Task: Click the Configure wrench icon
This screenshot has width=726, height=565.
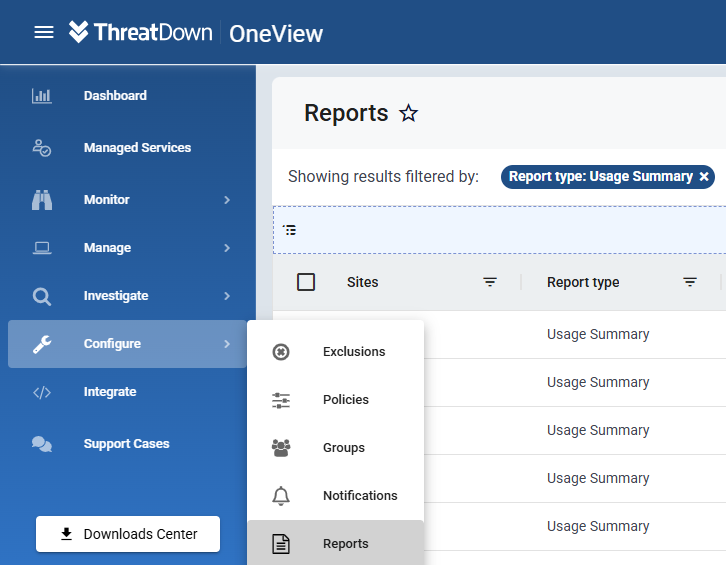Action: click(42, 344)
